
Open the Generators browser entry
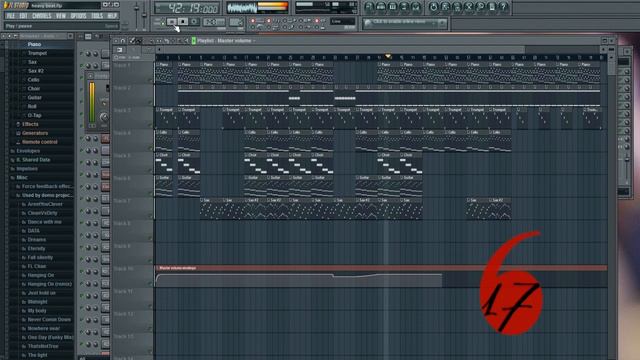point(35,133)
